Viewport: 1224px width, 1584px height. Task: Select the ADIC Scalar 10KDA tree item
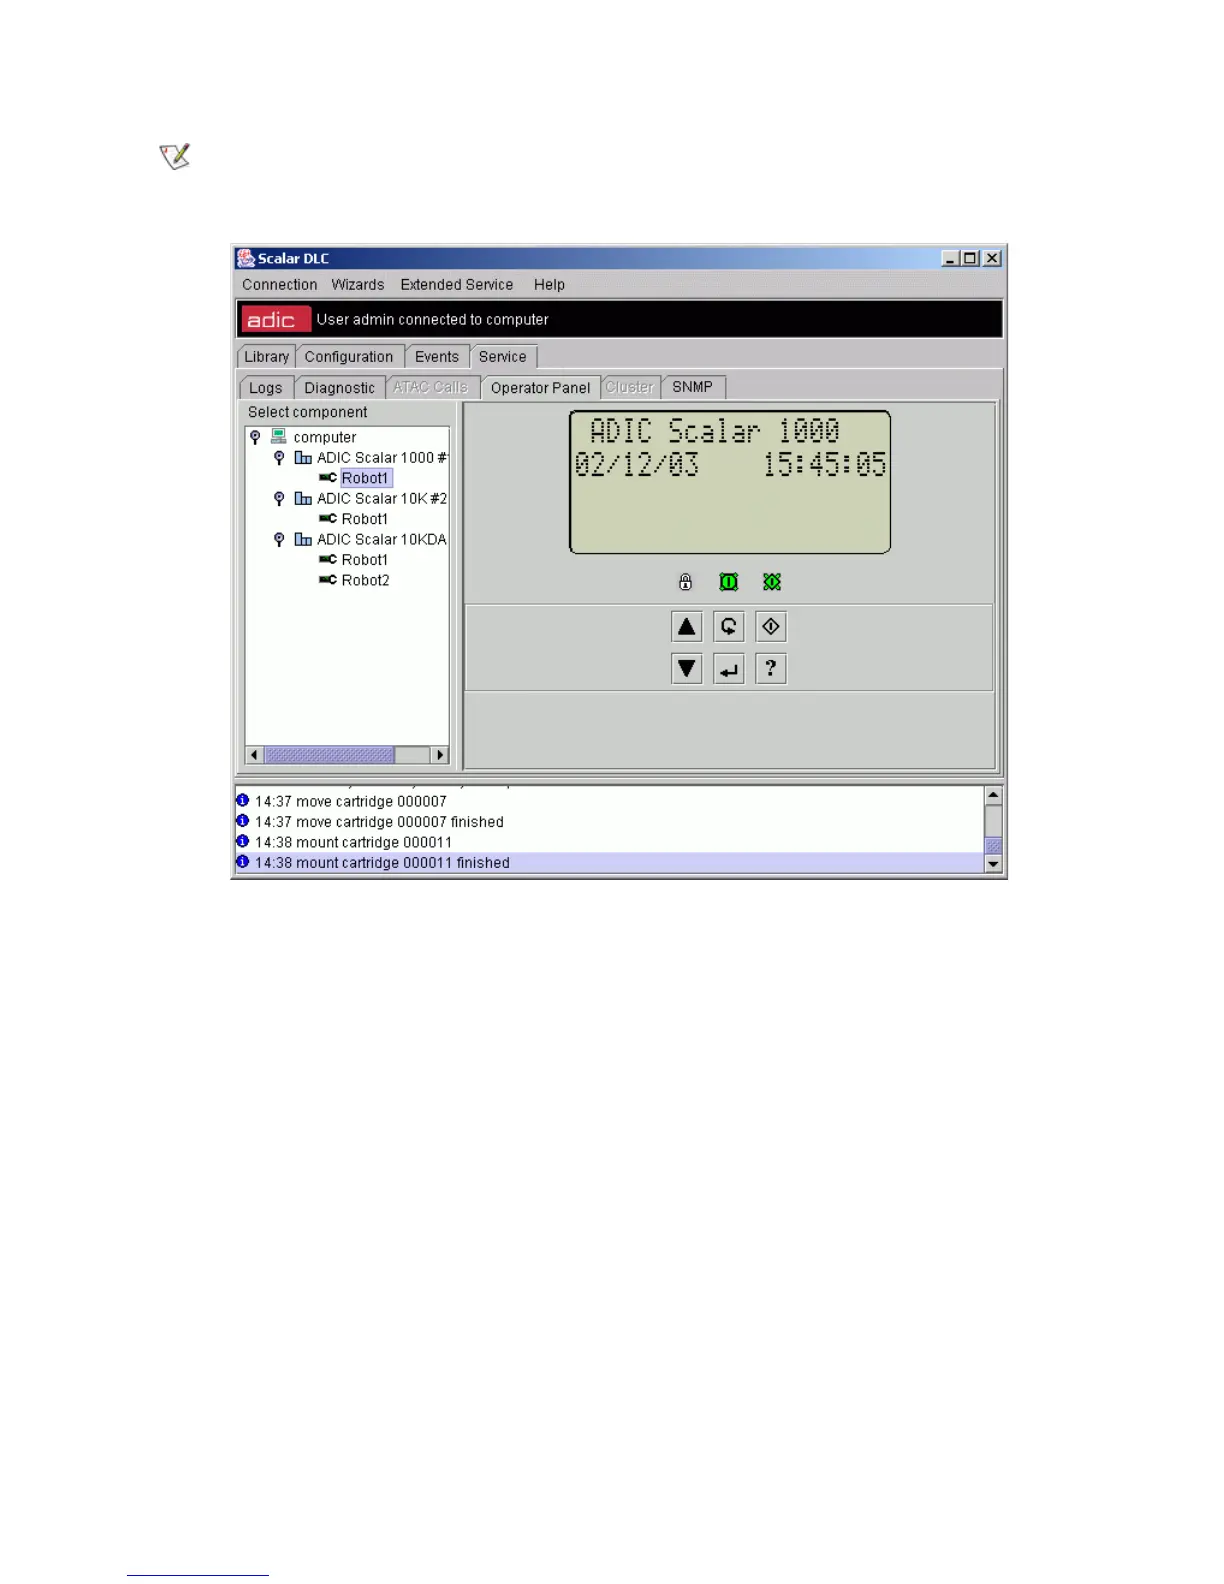click(x=382, y=539)
